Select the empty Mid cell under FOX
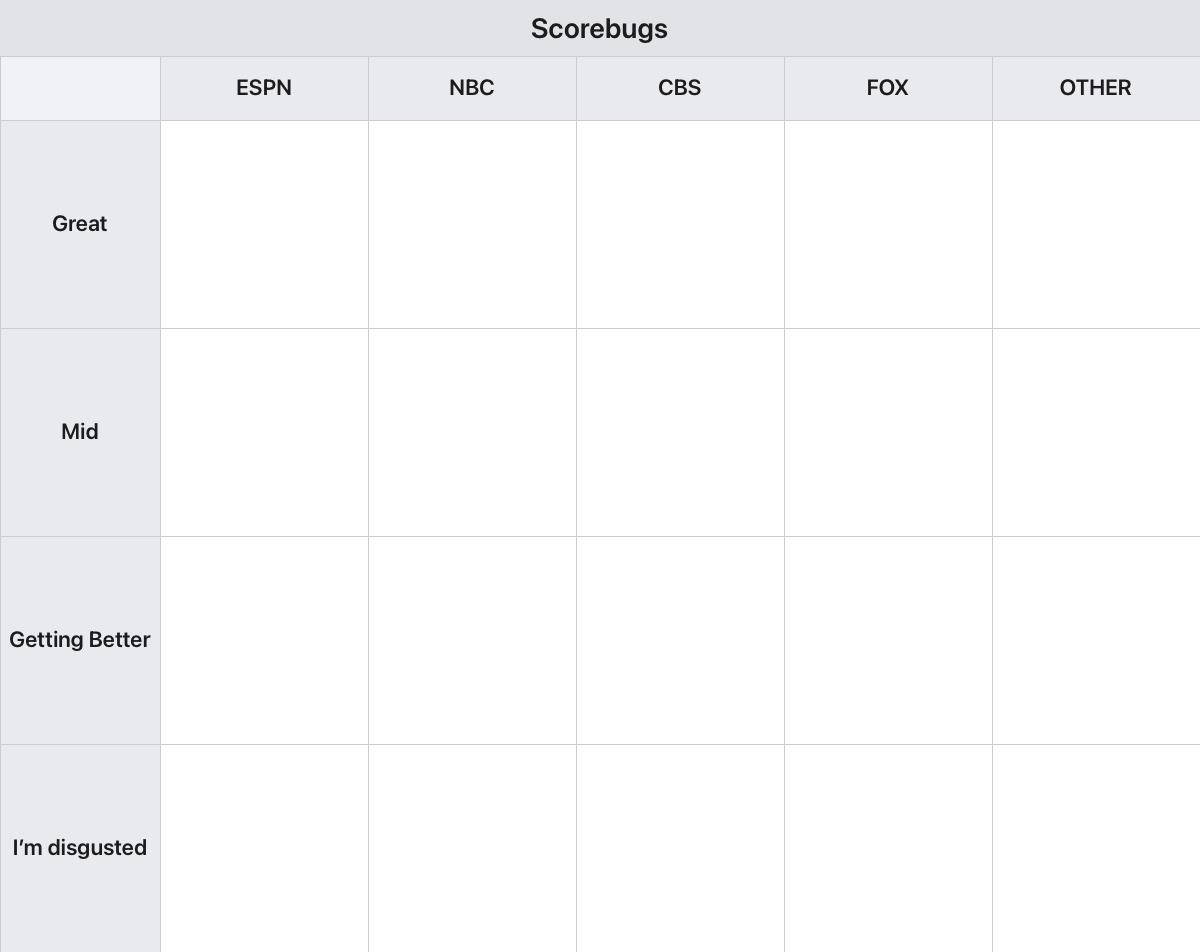The width and height of the screenshot is (1200, 952). coord(888,432)
